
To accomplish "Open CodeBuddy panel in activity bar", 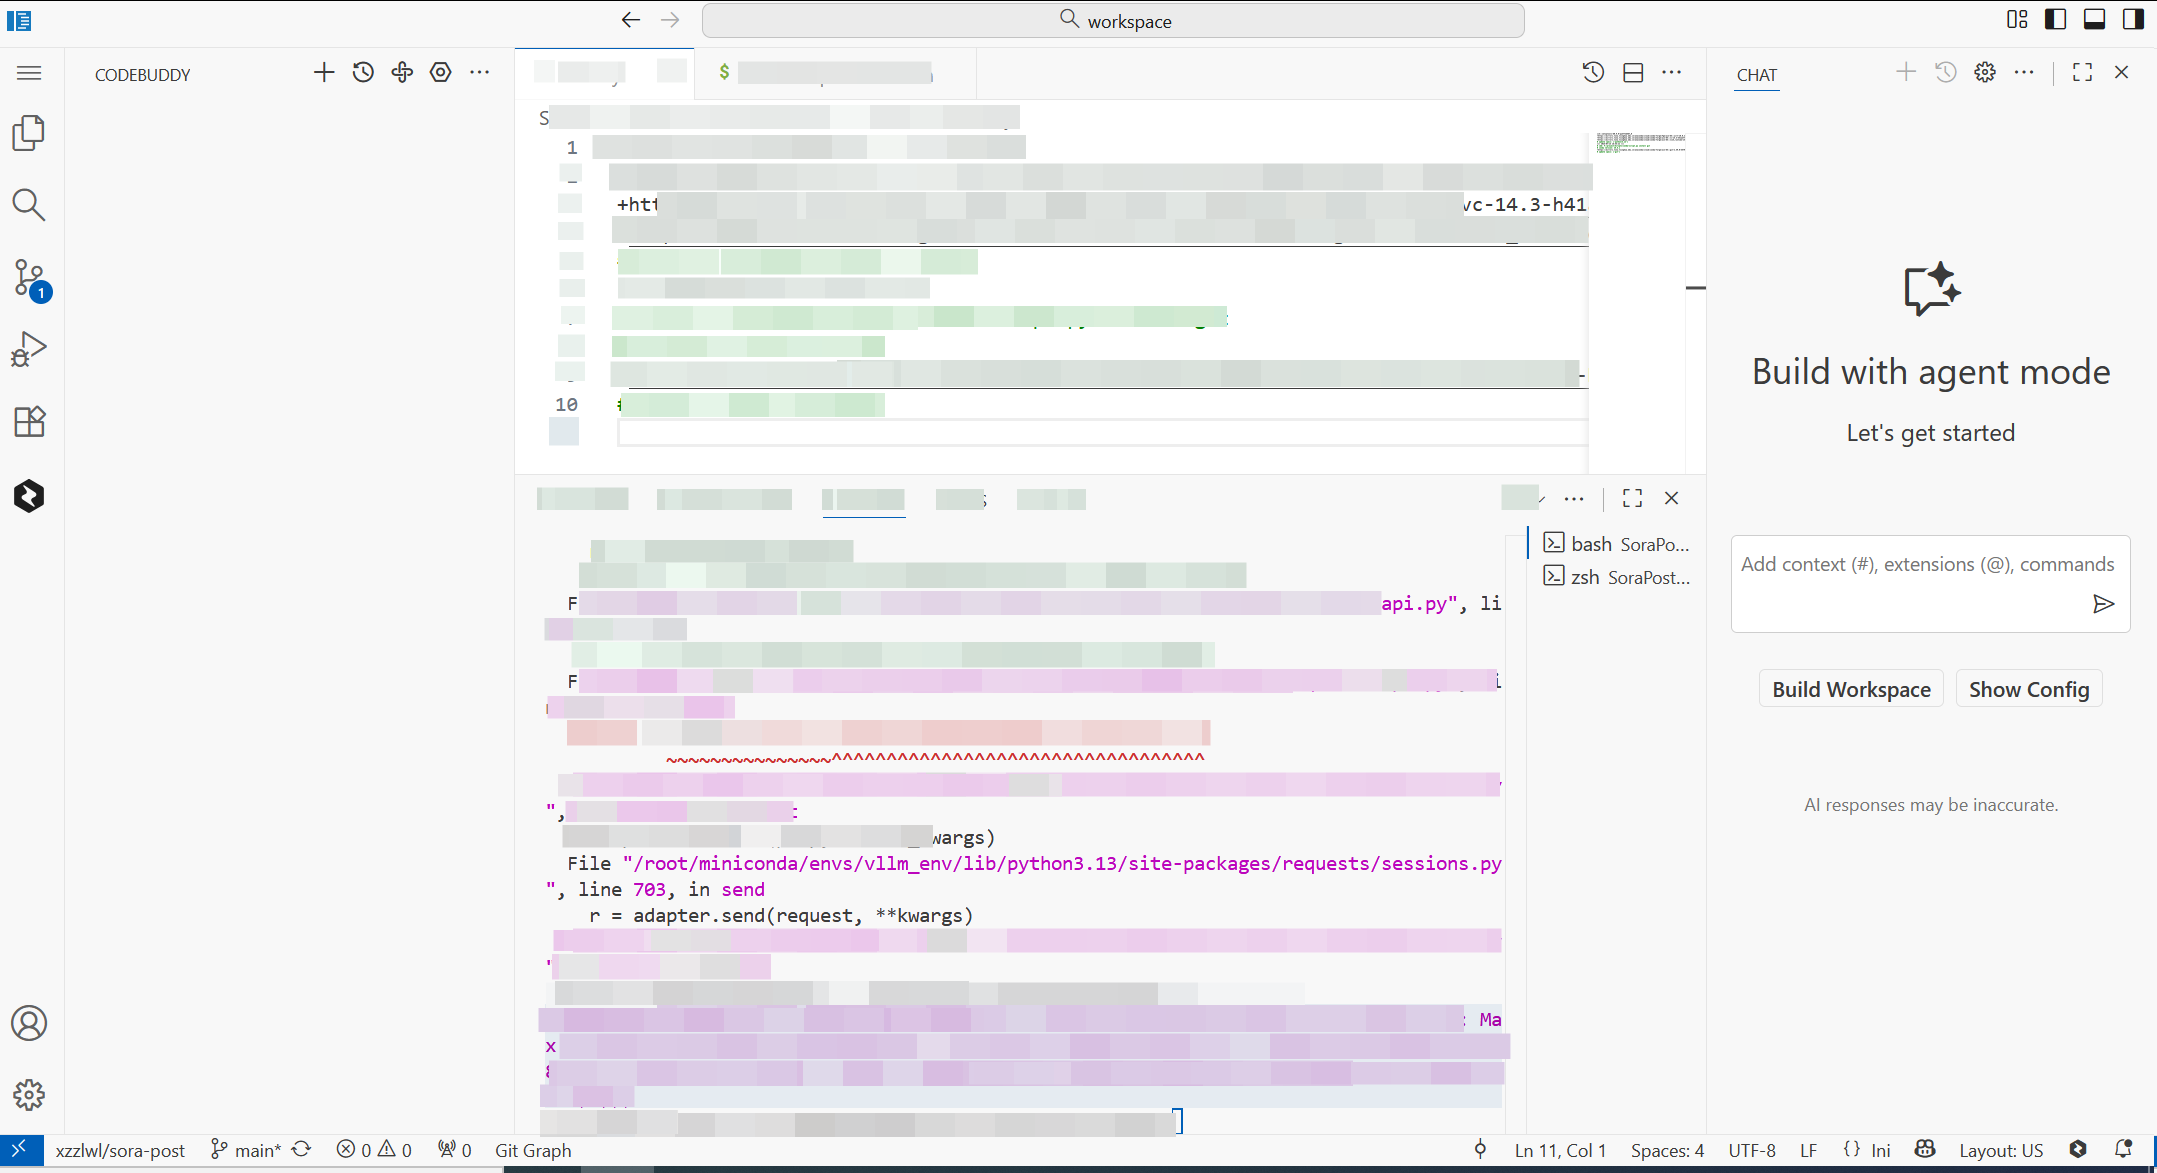I will pyautogui.click(x=29, y=496).
